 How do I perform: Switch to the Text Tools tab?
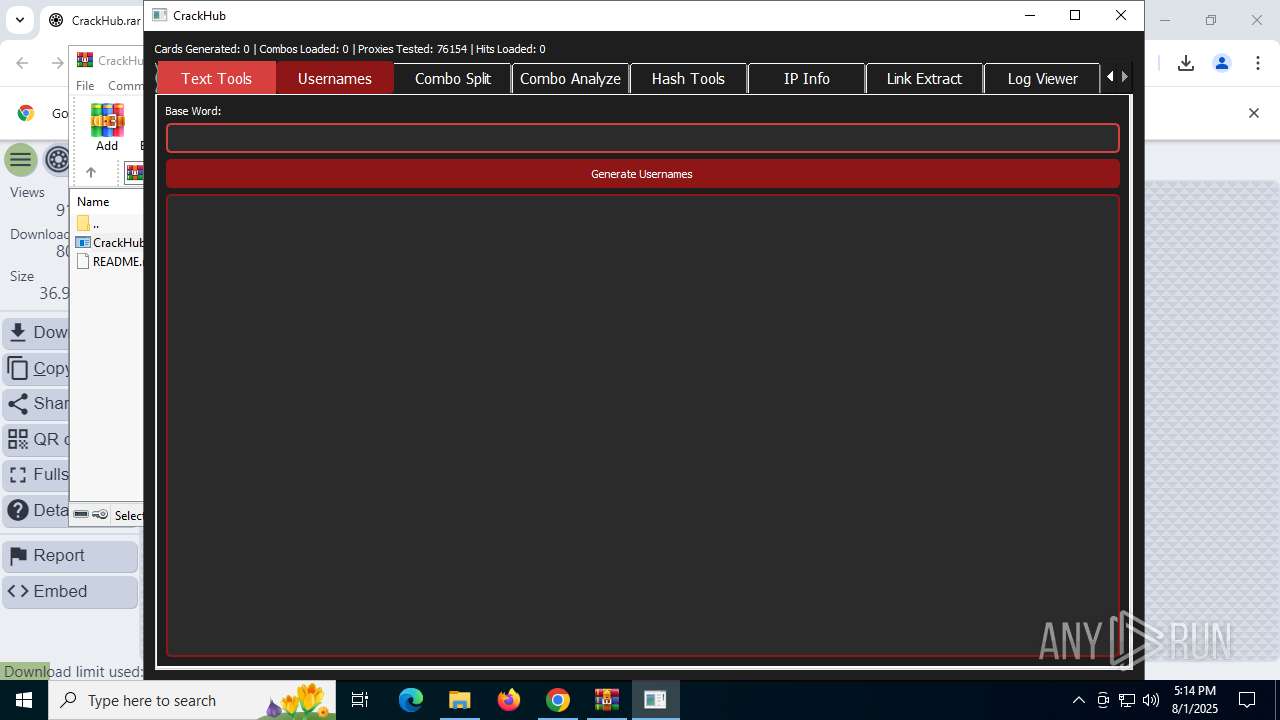coord(216,78)
